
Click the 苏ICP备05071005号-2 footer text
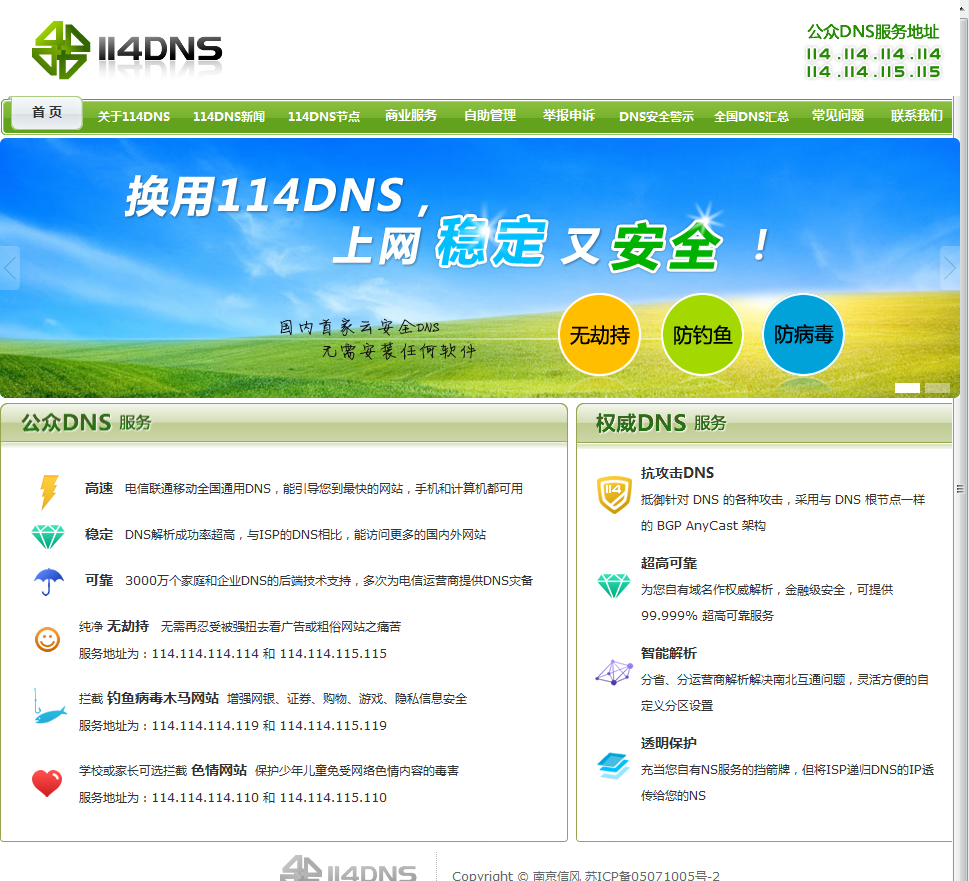click(x=652, y=875)
